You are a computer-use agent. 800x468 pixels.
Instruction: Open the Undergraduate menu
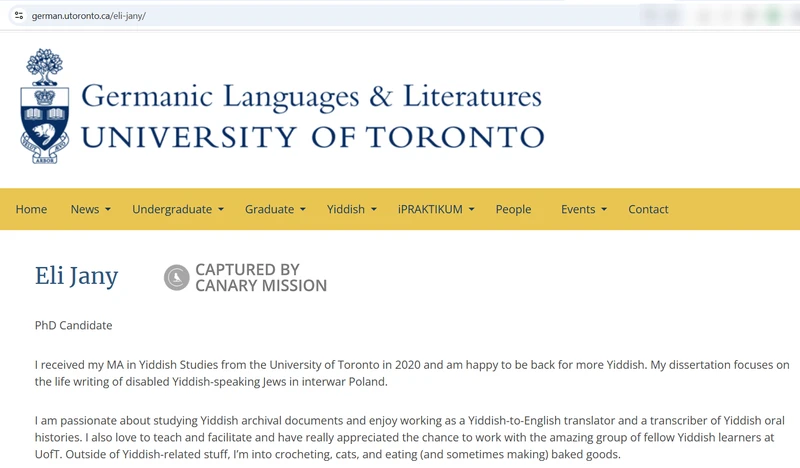point(172,209)
